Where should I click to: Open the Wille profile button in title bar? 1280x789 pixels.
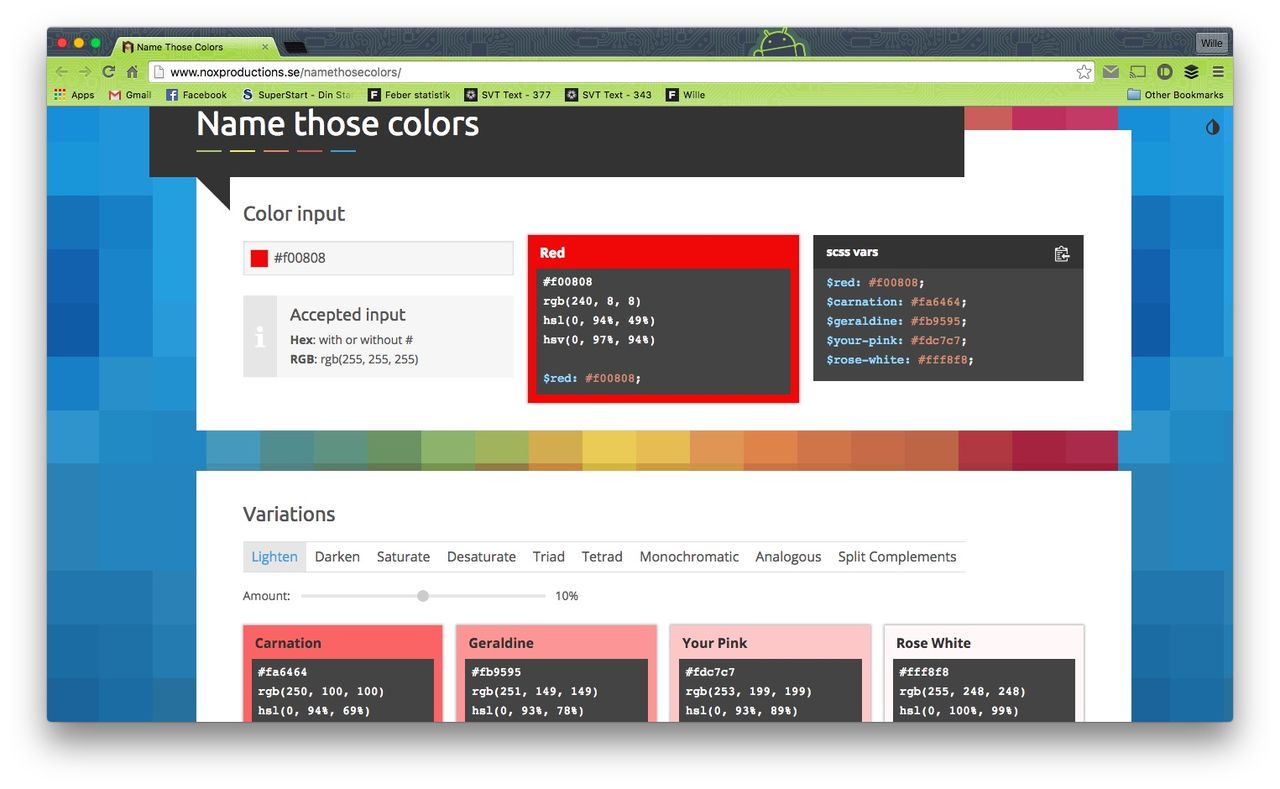pos(1211,43)
